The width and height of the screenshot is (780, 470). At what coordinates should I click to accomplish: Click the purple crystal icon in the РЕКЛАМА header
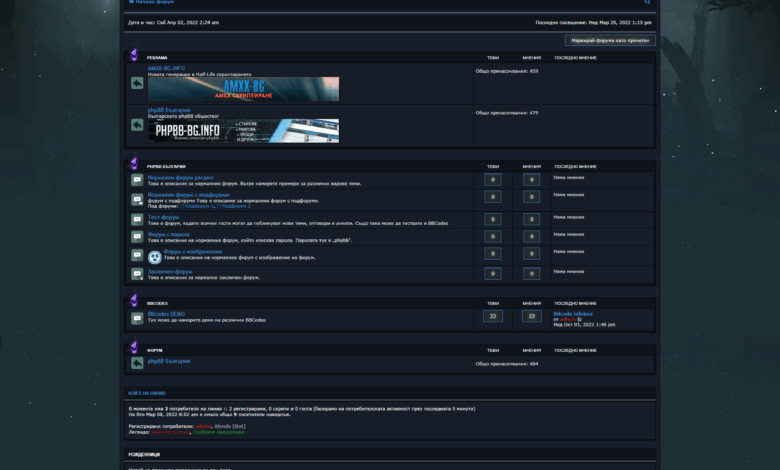coord(134,56)
